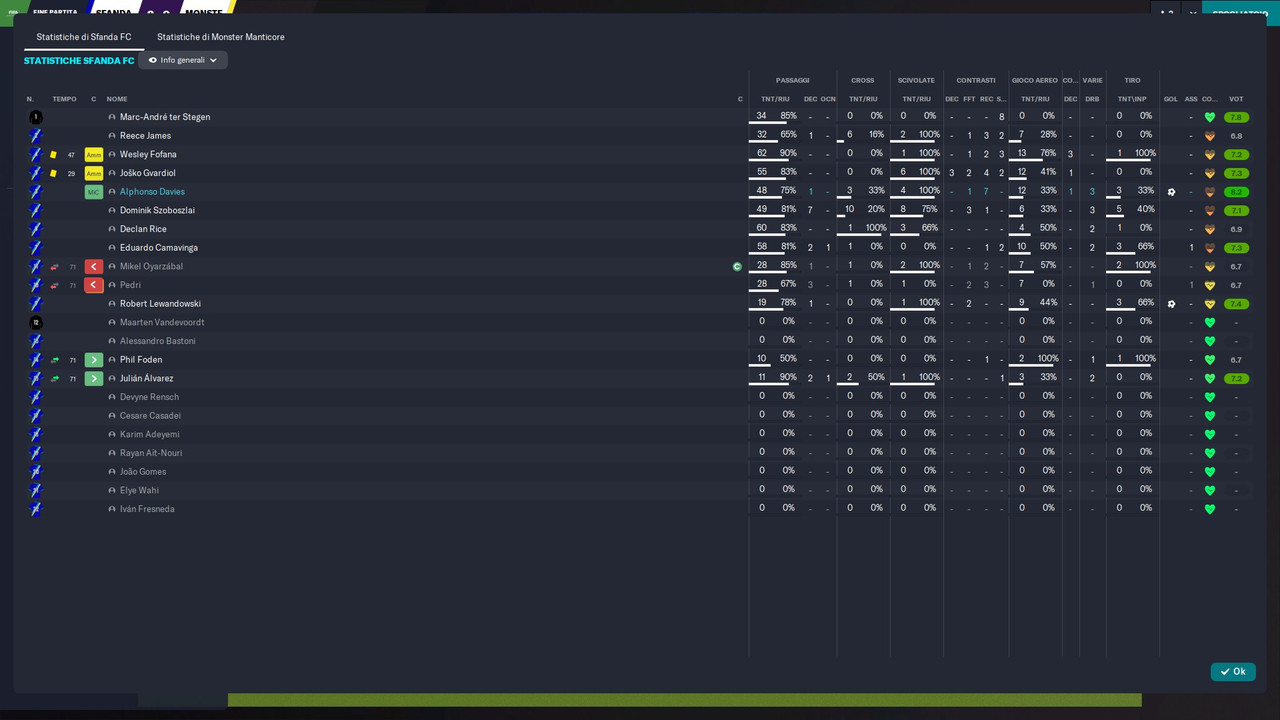The height and width of the screenshot is (720, 1280).
Task: Sort by the GOL column header
Action: [x=1171, y=99]
